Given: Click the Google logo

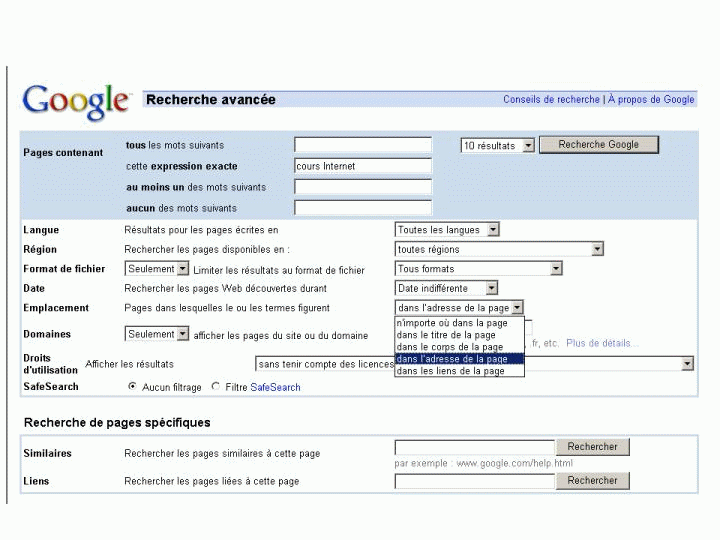Looking at the screenshot, I should [x=76, y=102].
